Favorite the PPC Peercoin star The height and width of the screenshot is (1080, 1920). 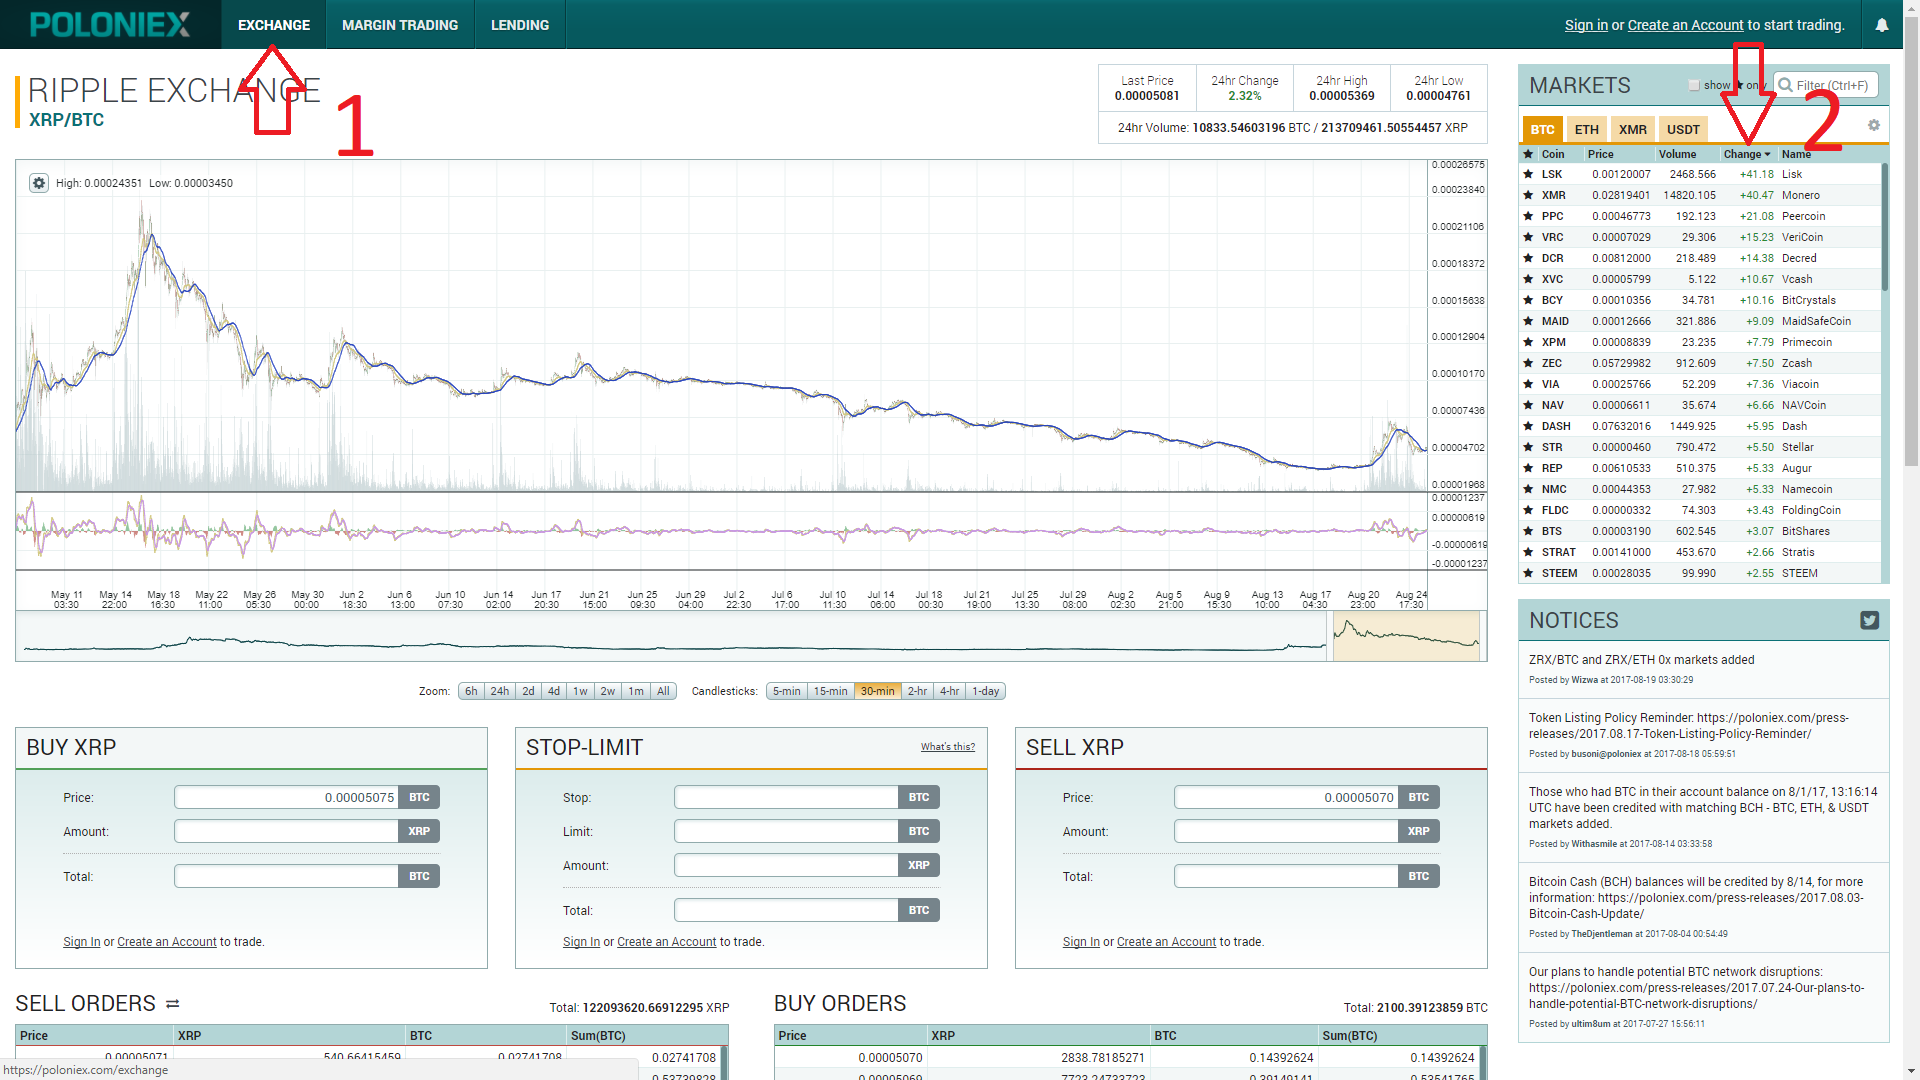coord(1528,216)
